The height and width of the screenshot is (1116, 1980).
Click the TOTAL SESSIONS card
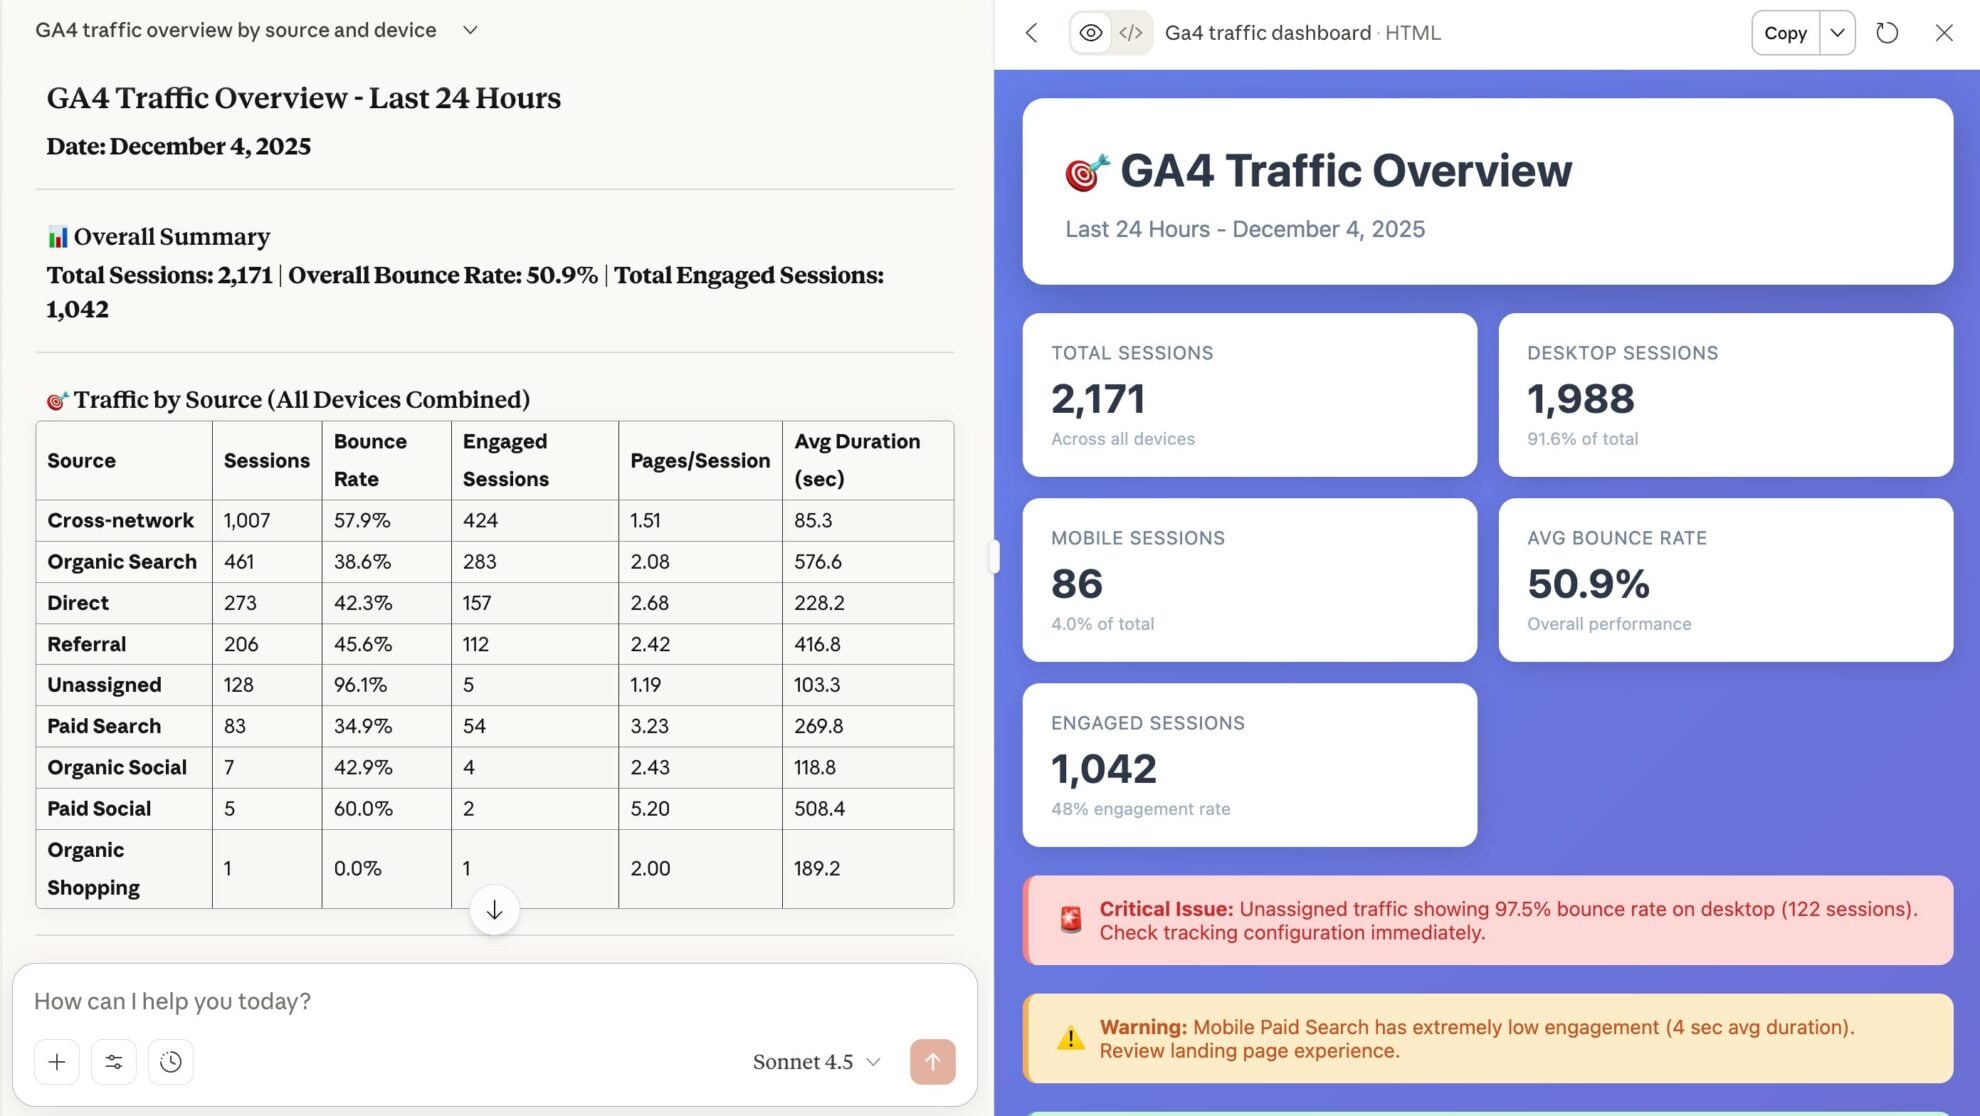pos(1249,395)
